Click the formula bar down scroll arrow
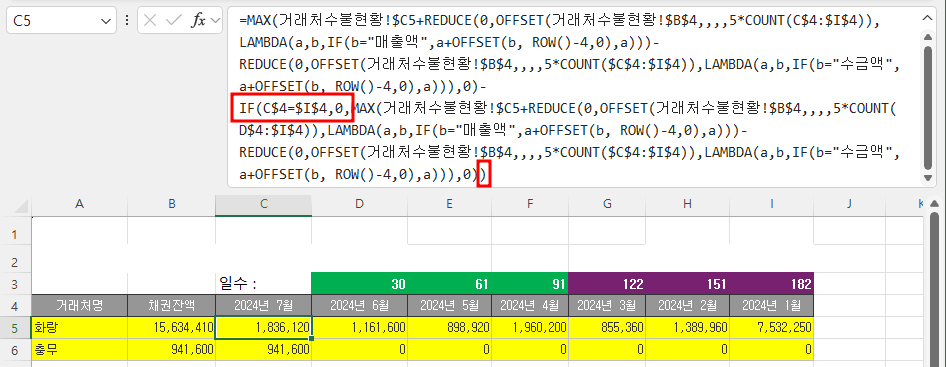The height and width of the screenshot is (367, 946). (x=927, y=177)
